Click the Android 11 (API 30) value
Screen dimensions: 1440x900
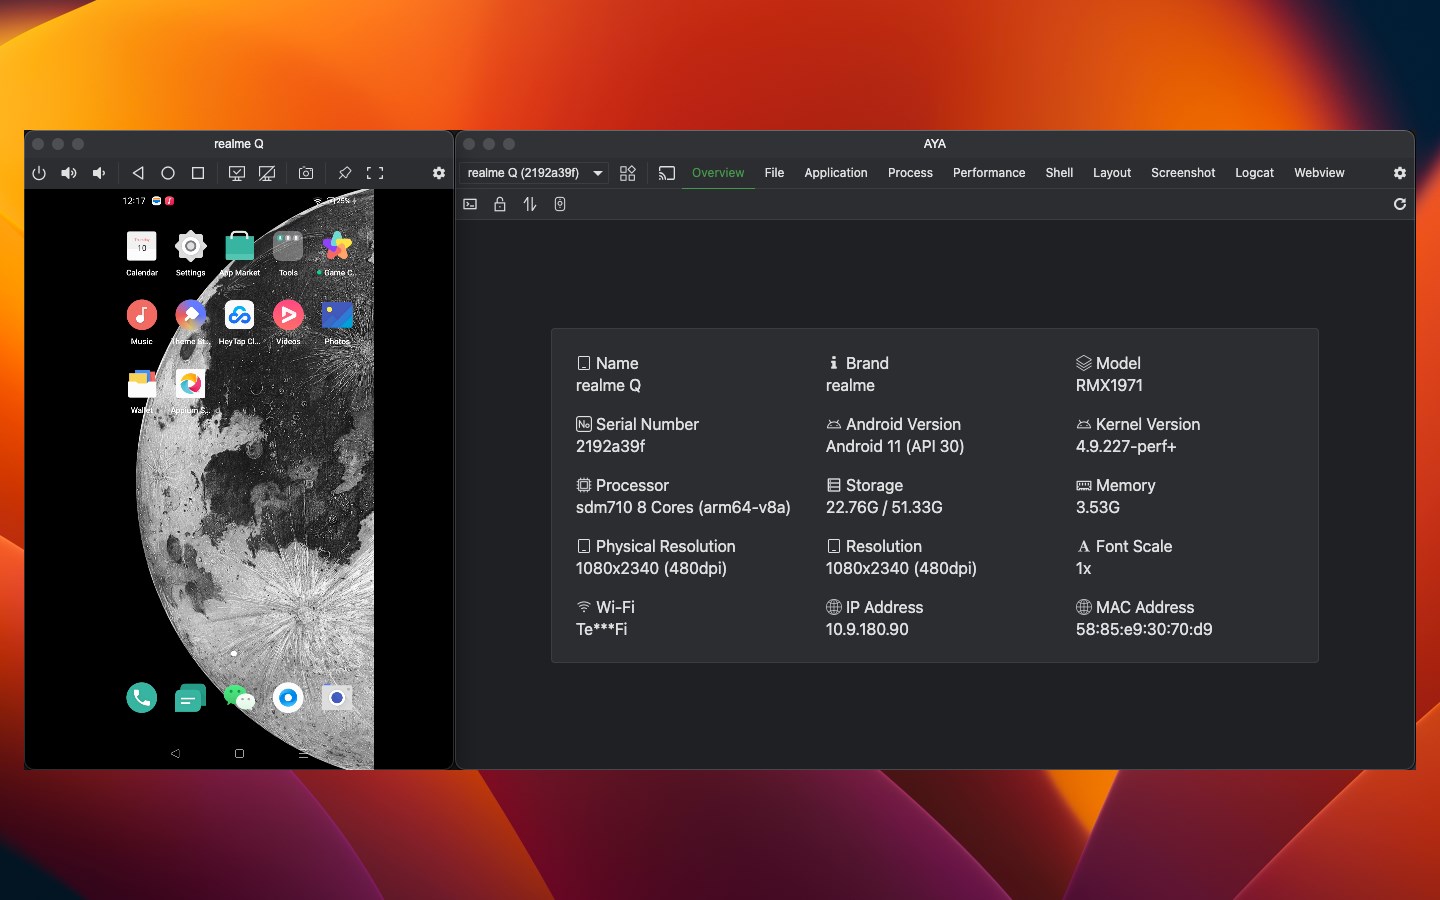tap(895, 446)
